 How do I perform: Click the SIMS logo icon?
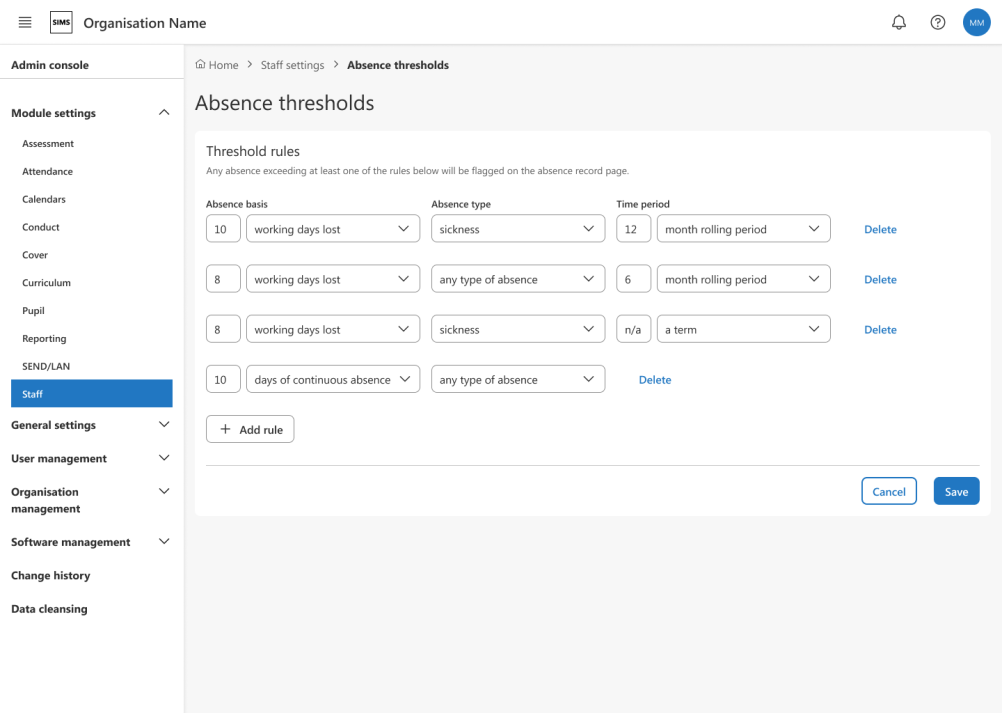pos(61,22)
